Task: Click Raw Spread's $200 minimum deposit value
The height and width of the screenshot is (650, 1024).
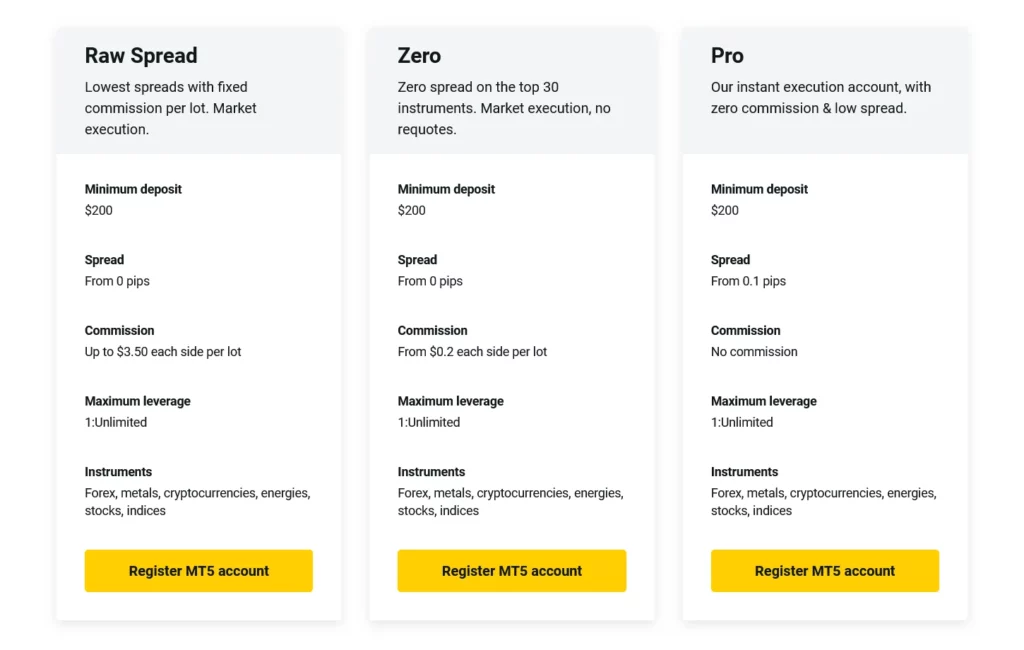Action: [x=99, y=210]
